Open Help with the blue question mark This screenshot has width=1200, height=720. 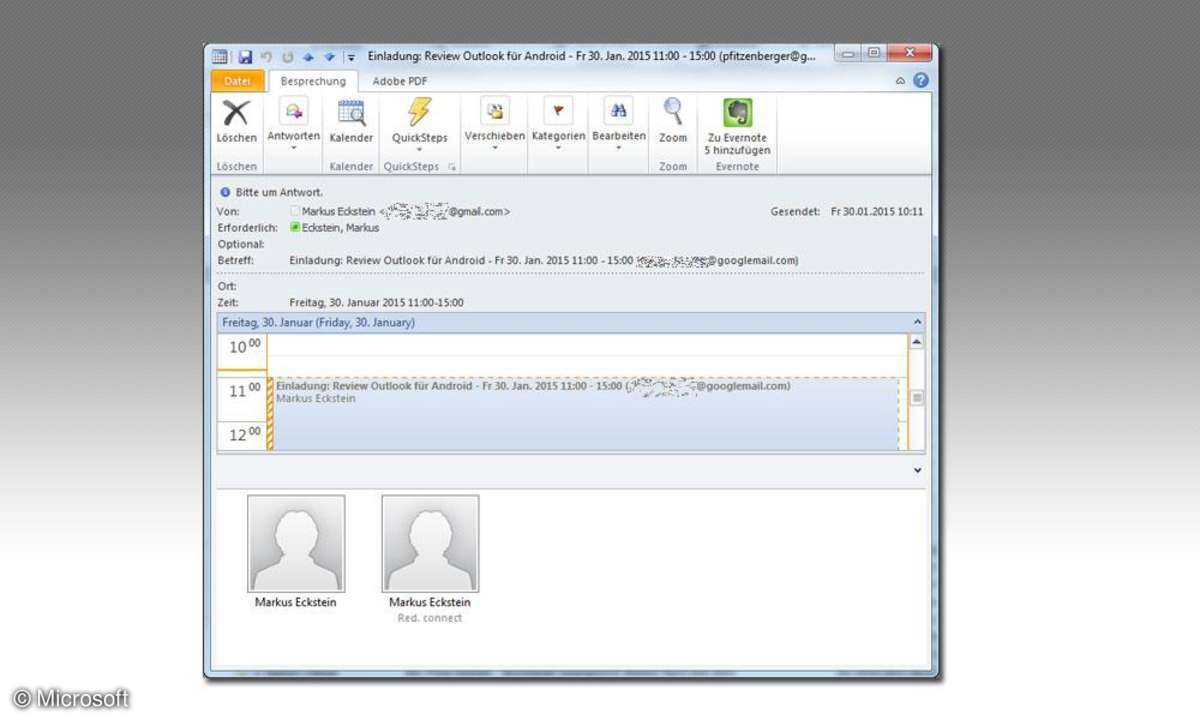(920, 80)
